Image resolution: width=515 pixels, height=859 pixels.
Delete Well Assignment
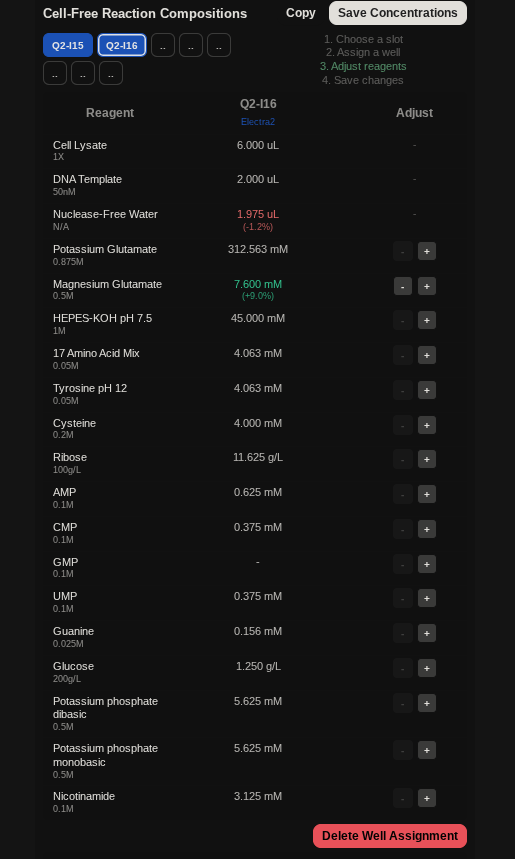390,836
